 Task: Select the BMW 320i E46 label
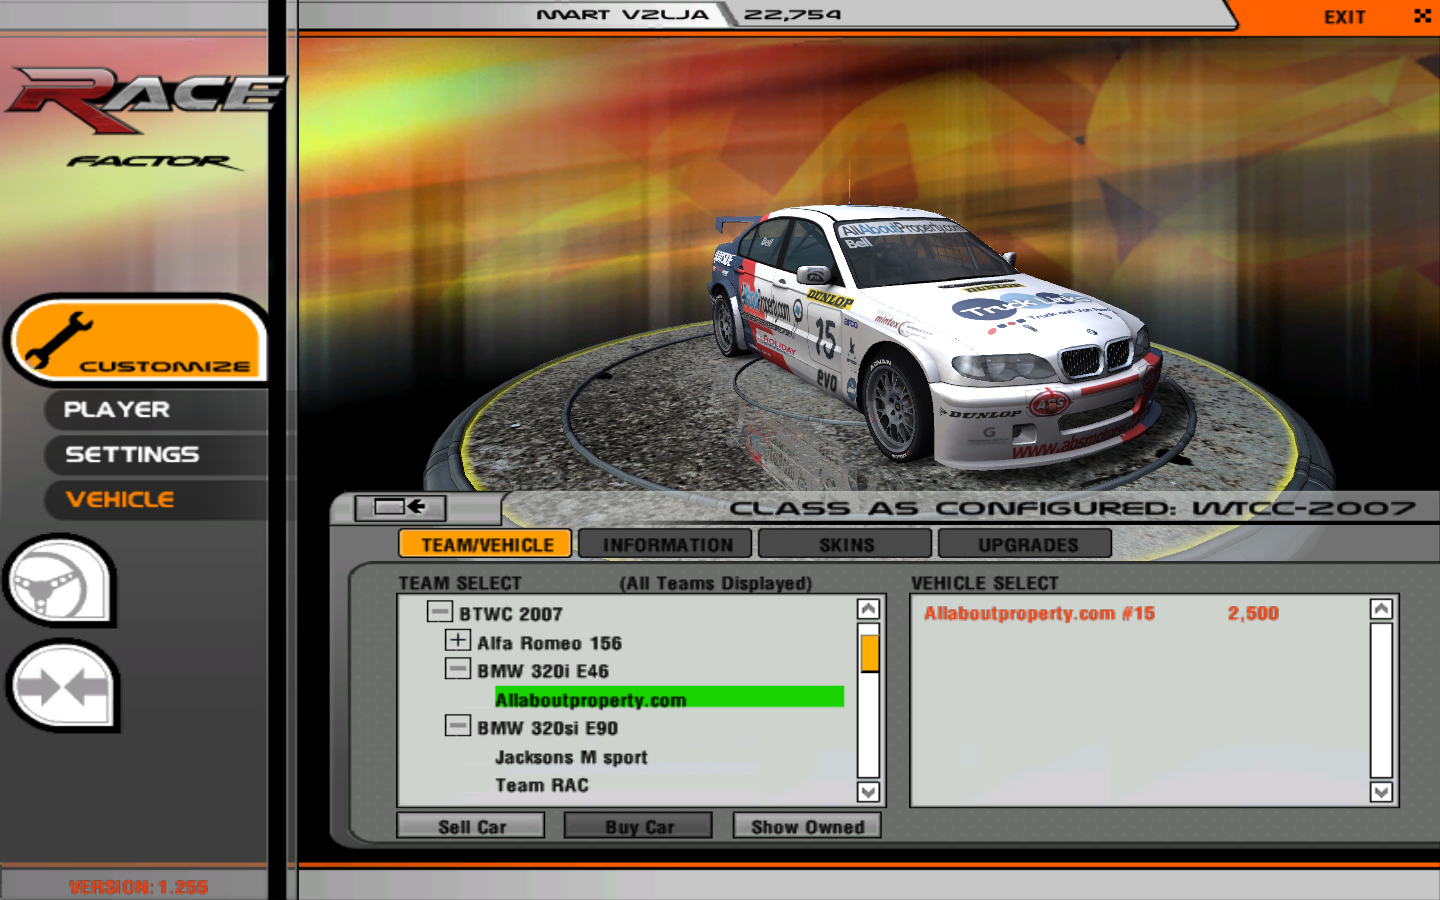tap(543, 671)
